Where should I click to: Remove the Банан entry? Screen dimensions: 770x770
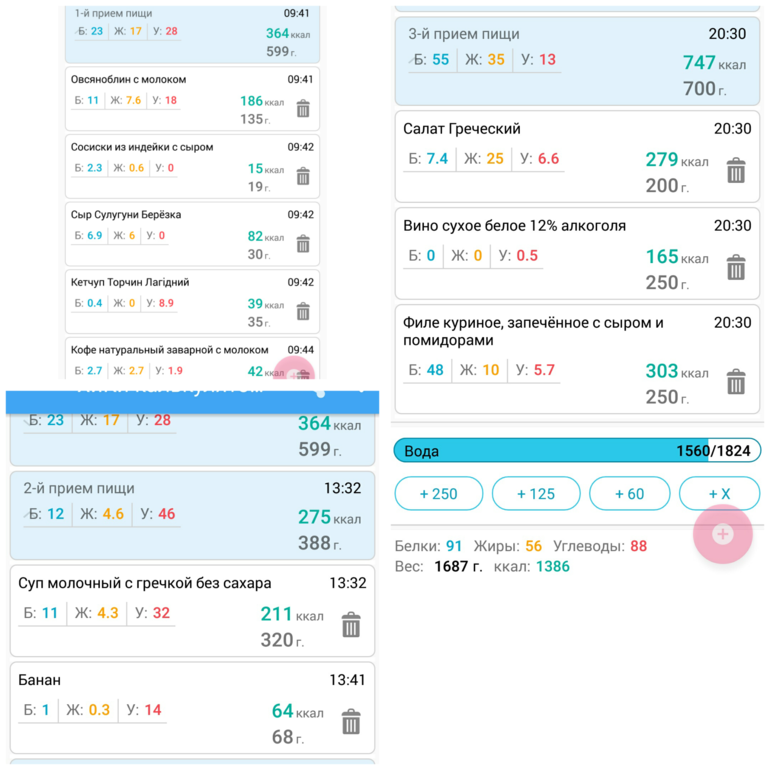350,722
